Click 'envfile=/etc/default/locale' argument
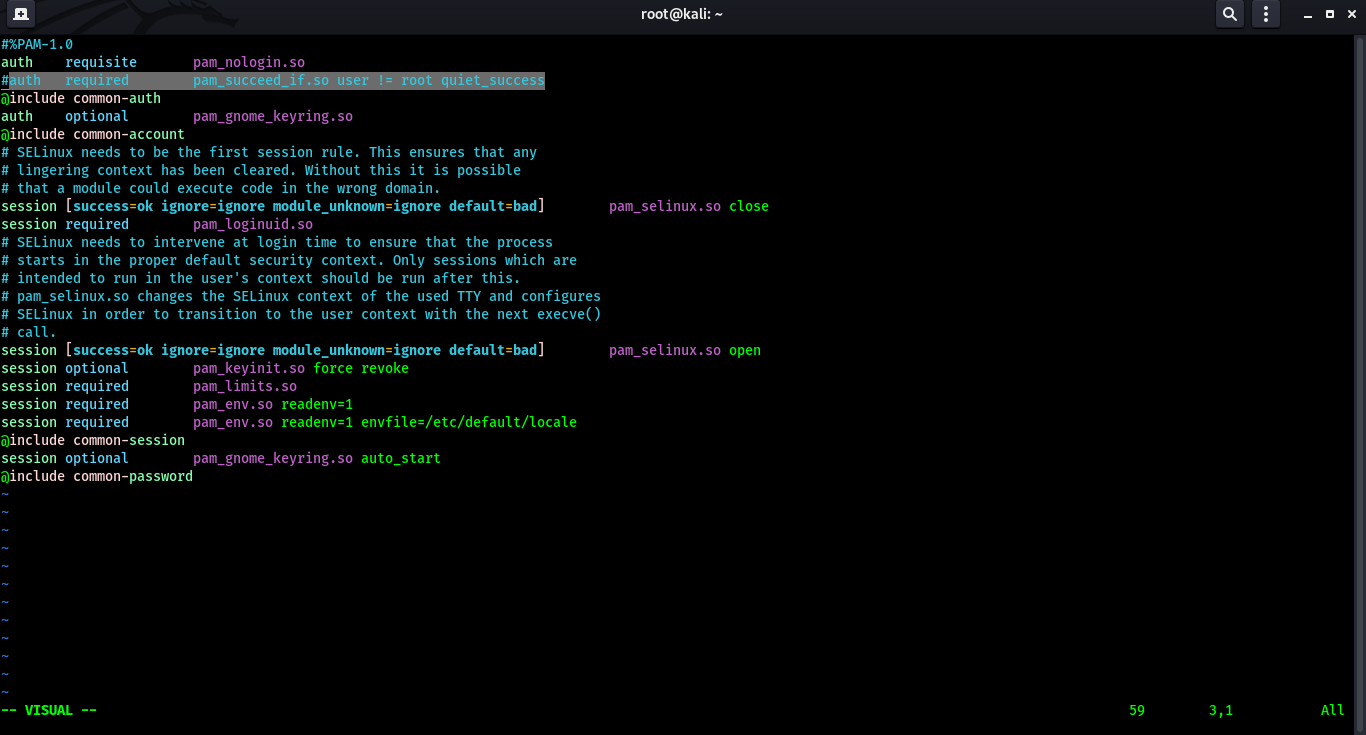1366x735 pixels. (x=469, y=422)
